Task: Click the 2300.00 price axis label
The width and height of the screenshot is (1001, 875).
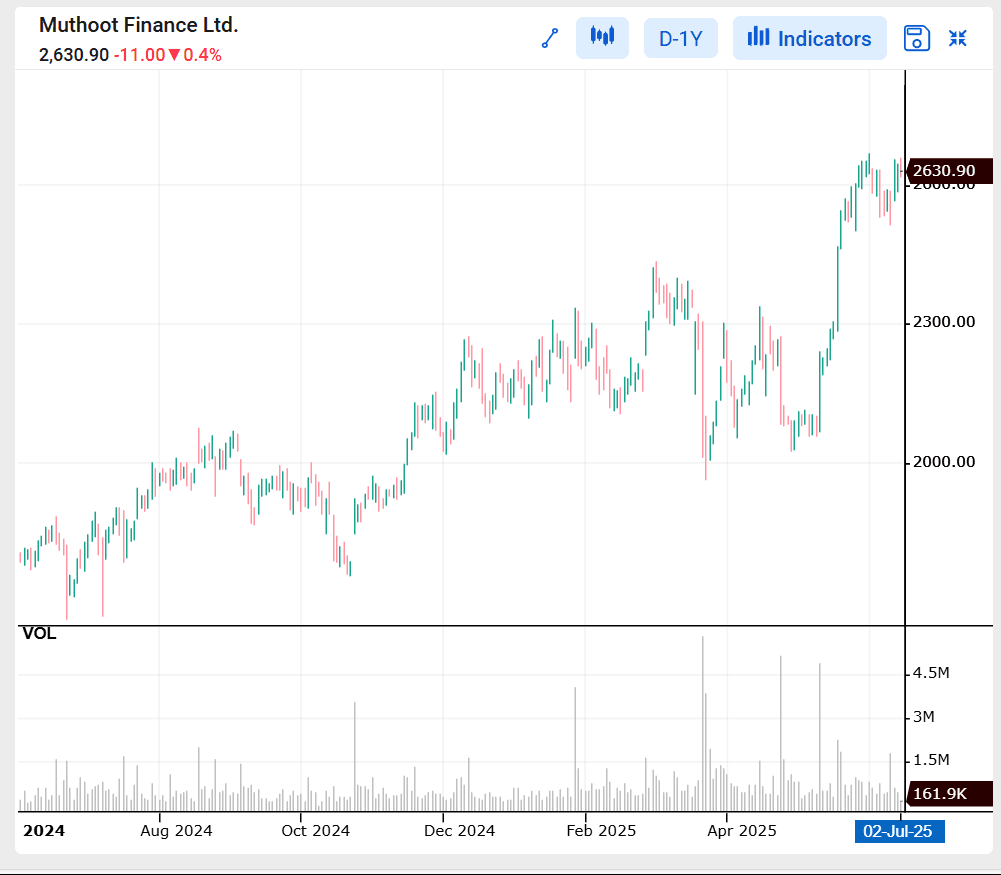Action: (944, 322)
